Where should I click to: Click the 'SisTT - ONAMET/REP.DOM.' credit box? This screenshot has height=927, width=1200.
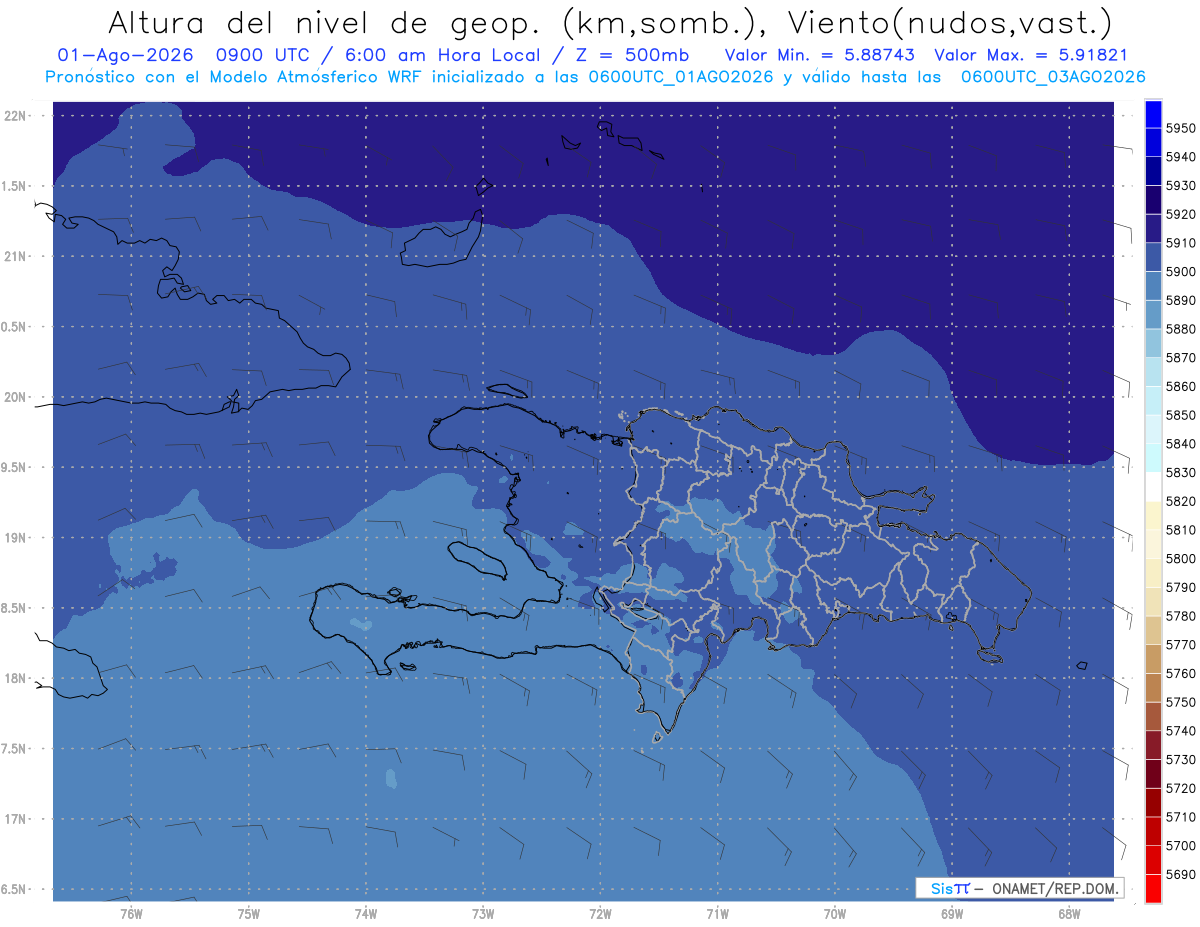[1019, 887]
